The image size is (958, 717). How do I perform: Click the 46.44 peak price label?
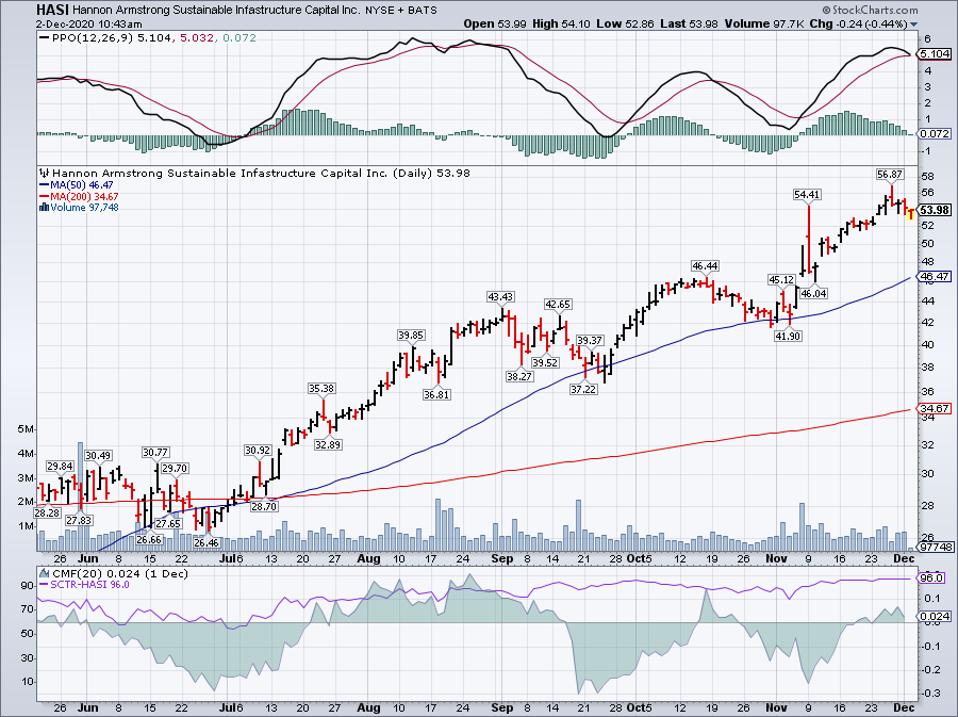coord(704,266)
